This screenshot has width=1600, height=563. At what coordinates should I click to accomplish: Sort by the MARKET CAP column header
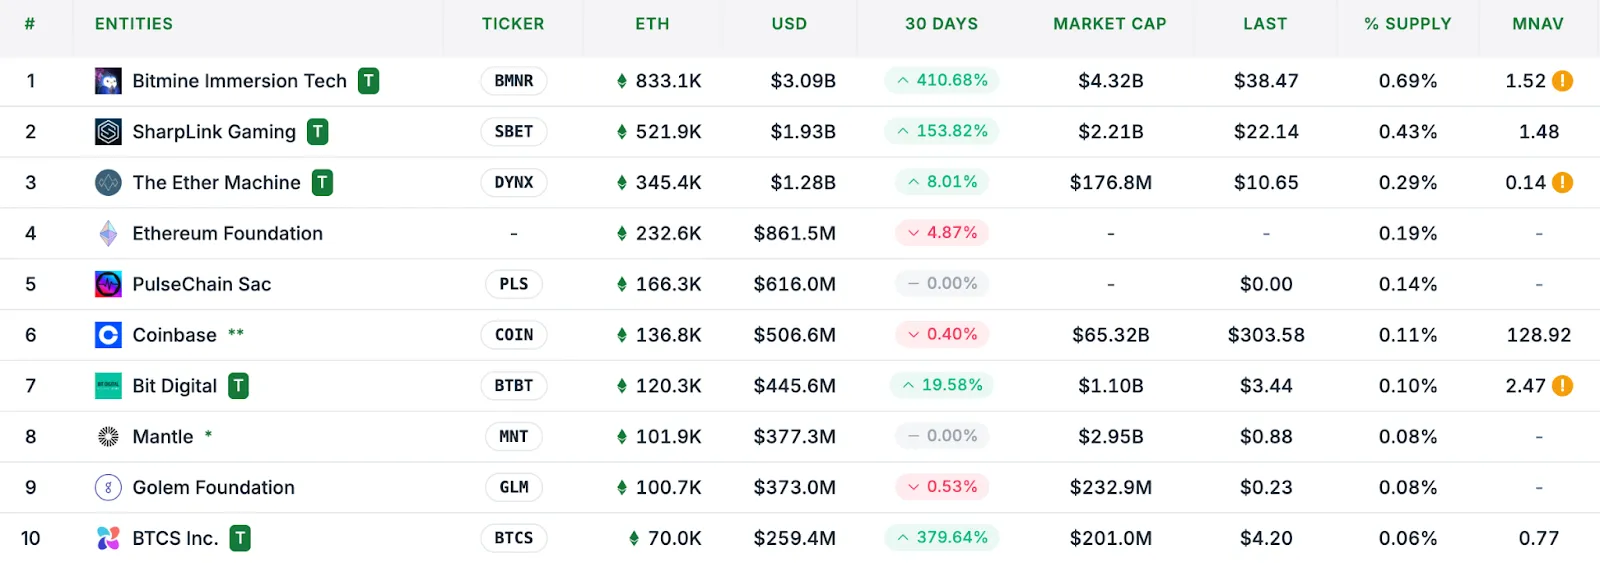[x=1109, y=24]
